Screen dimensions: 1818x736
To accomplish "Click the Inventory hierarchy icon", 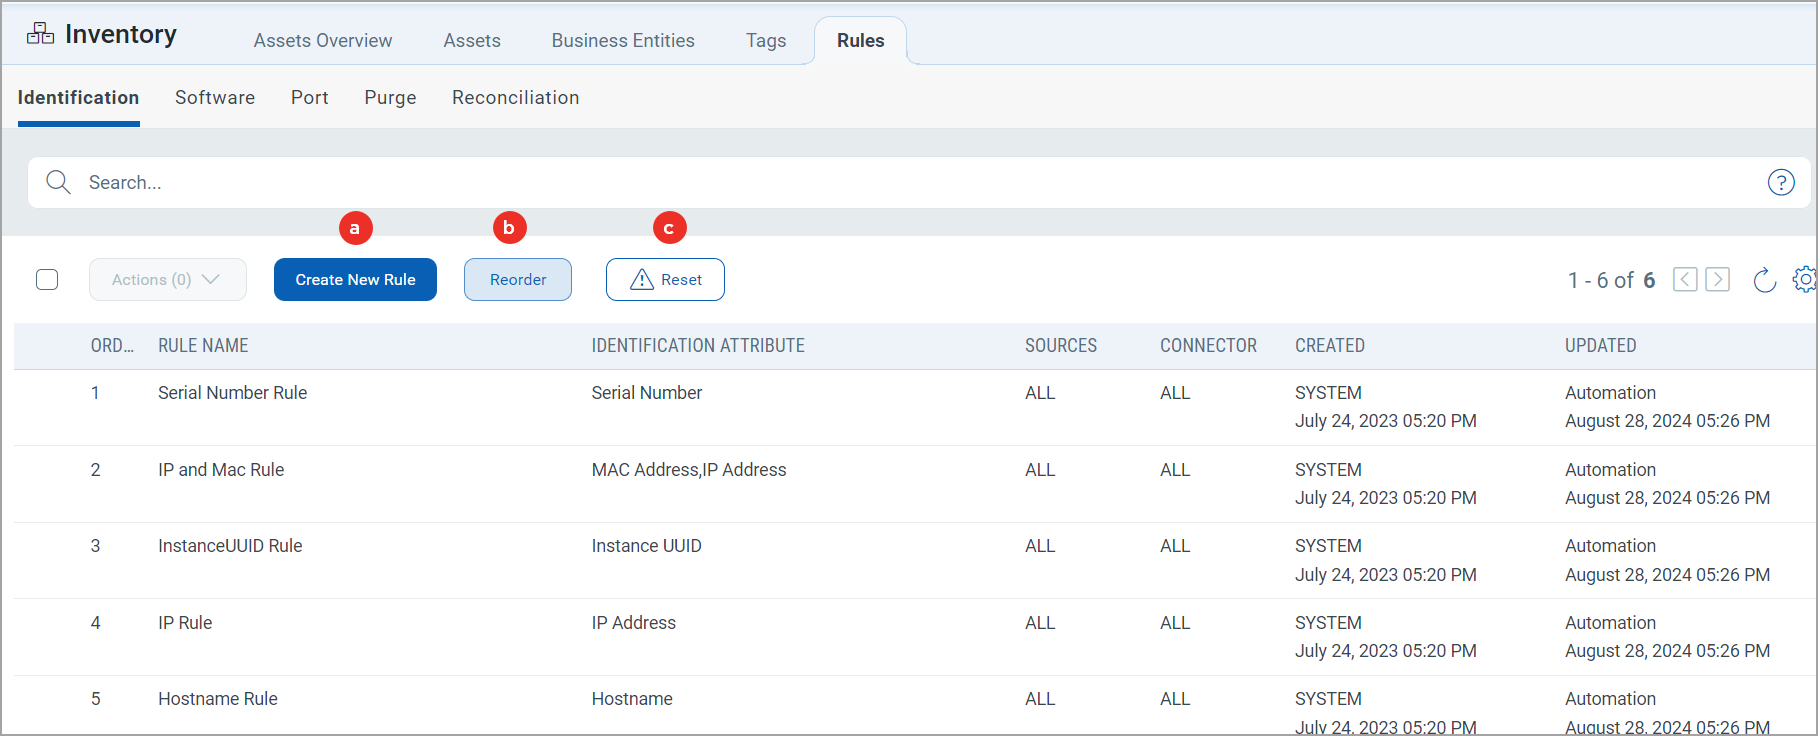I will [41, 34].
